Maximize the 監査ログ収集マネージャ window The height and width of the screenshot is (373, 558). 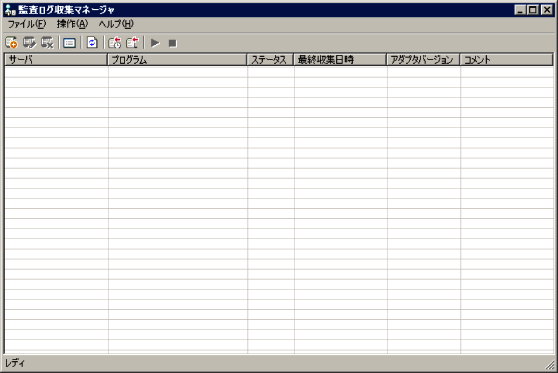point(533,10)
